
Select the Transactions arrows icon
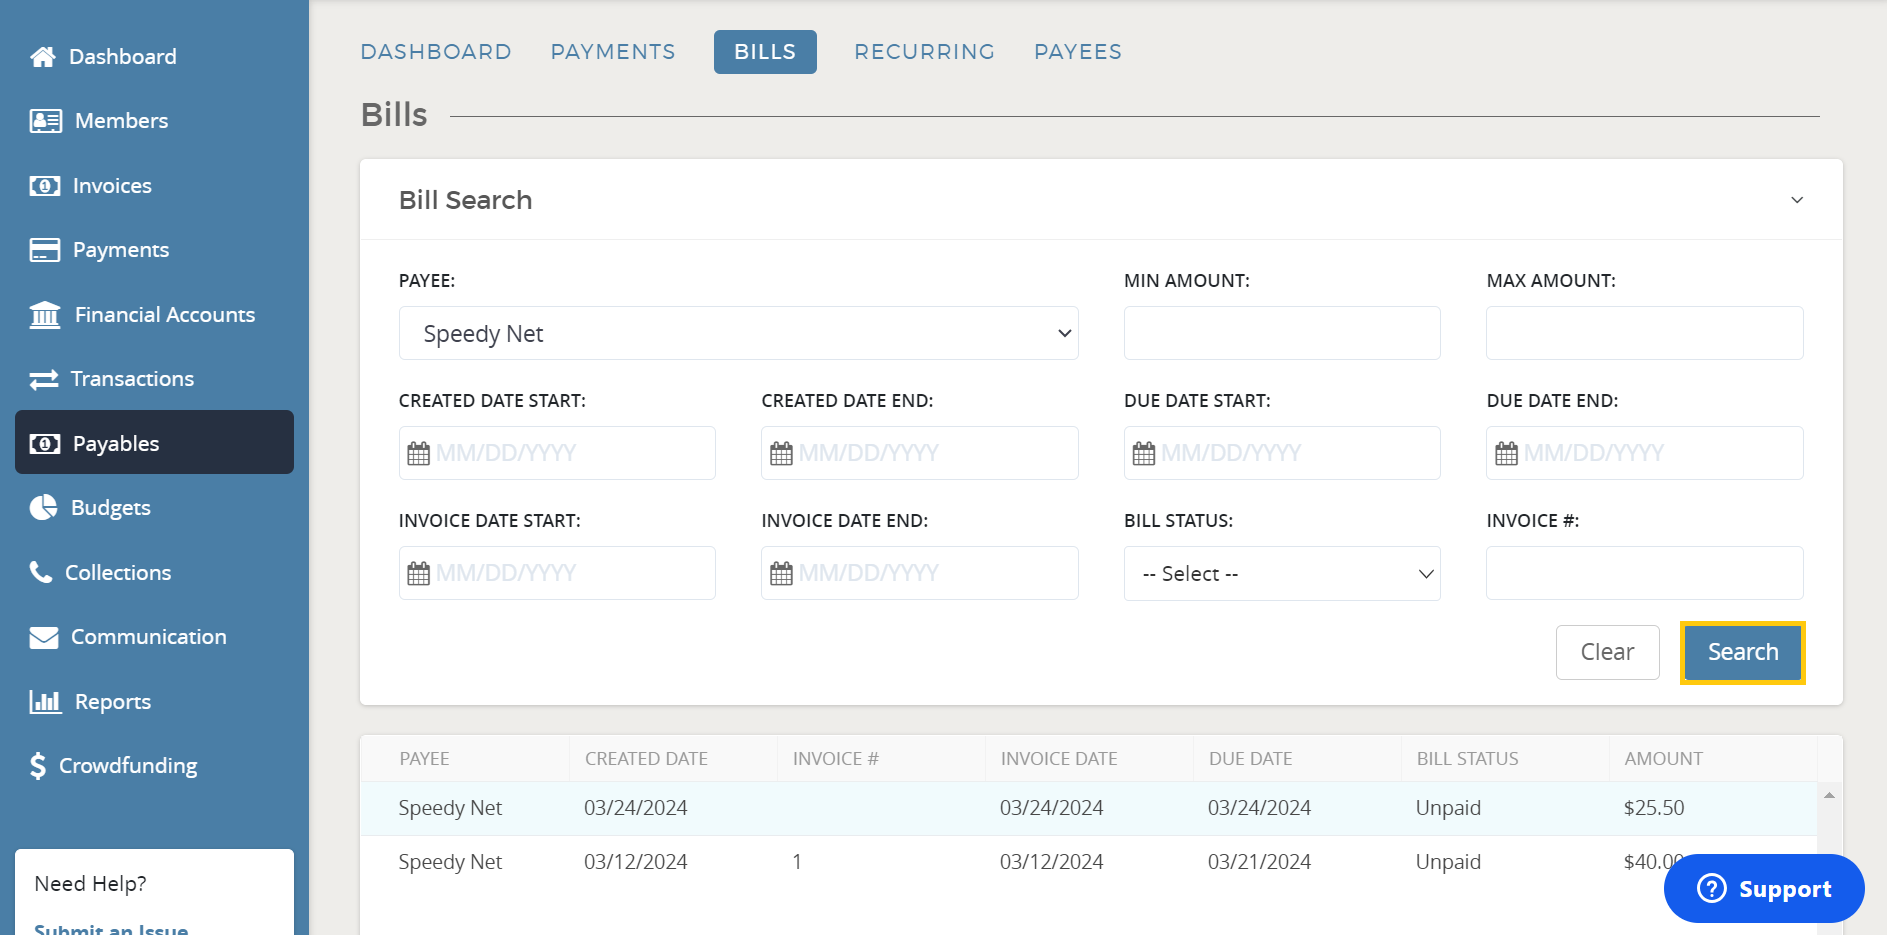coord(44,380)
